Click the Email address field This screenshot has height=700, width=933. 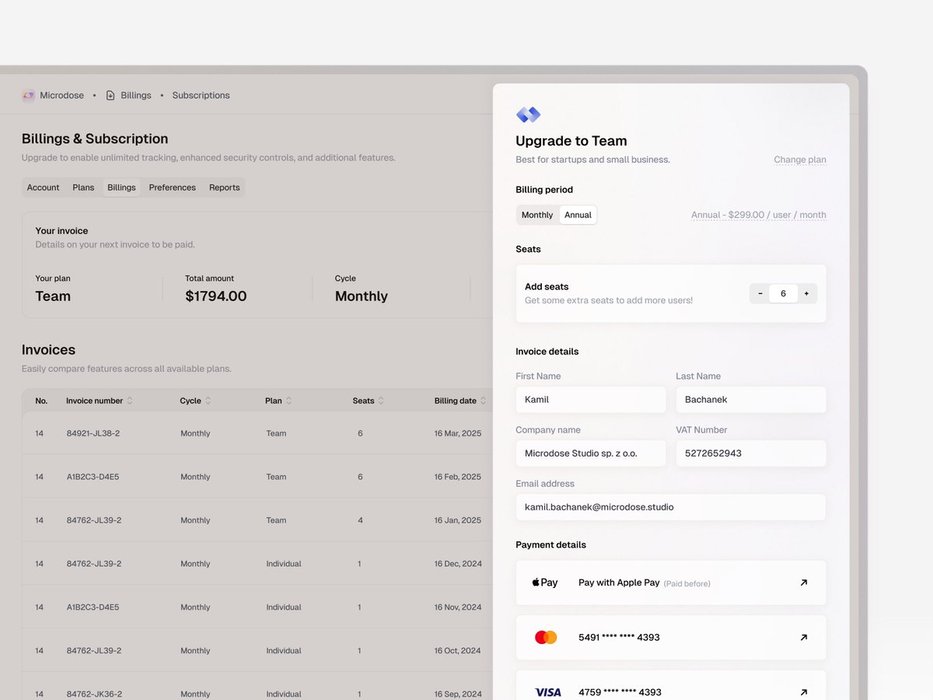(671, 507)
